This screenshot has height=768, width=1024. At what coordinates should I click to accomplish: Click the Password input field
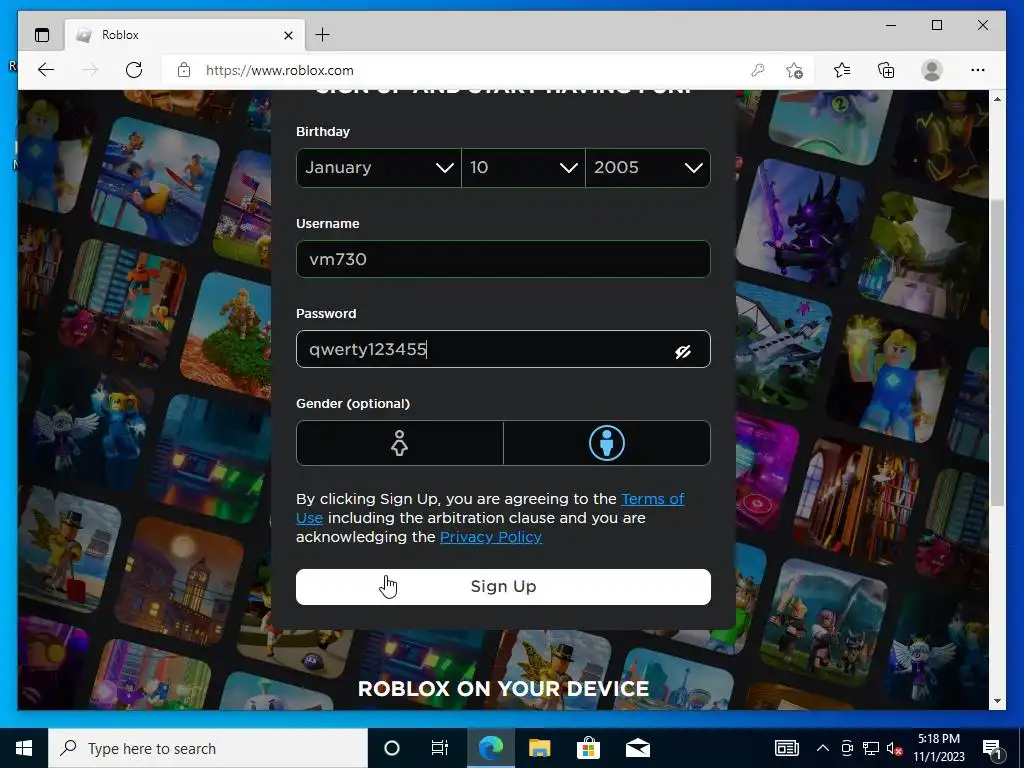(x=503, y=349)
